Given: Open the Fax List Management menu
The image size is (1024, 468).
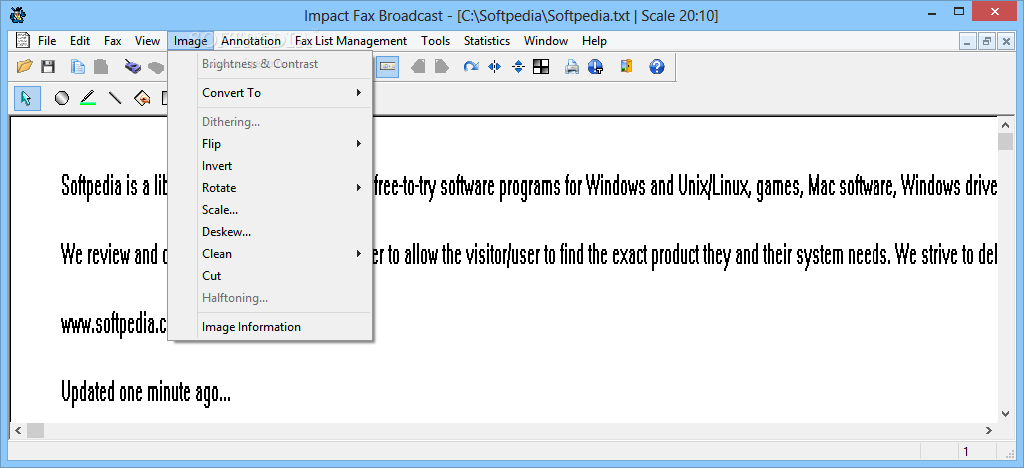Looking at the screenshot, I should click(x=351, y=40).
